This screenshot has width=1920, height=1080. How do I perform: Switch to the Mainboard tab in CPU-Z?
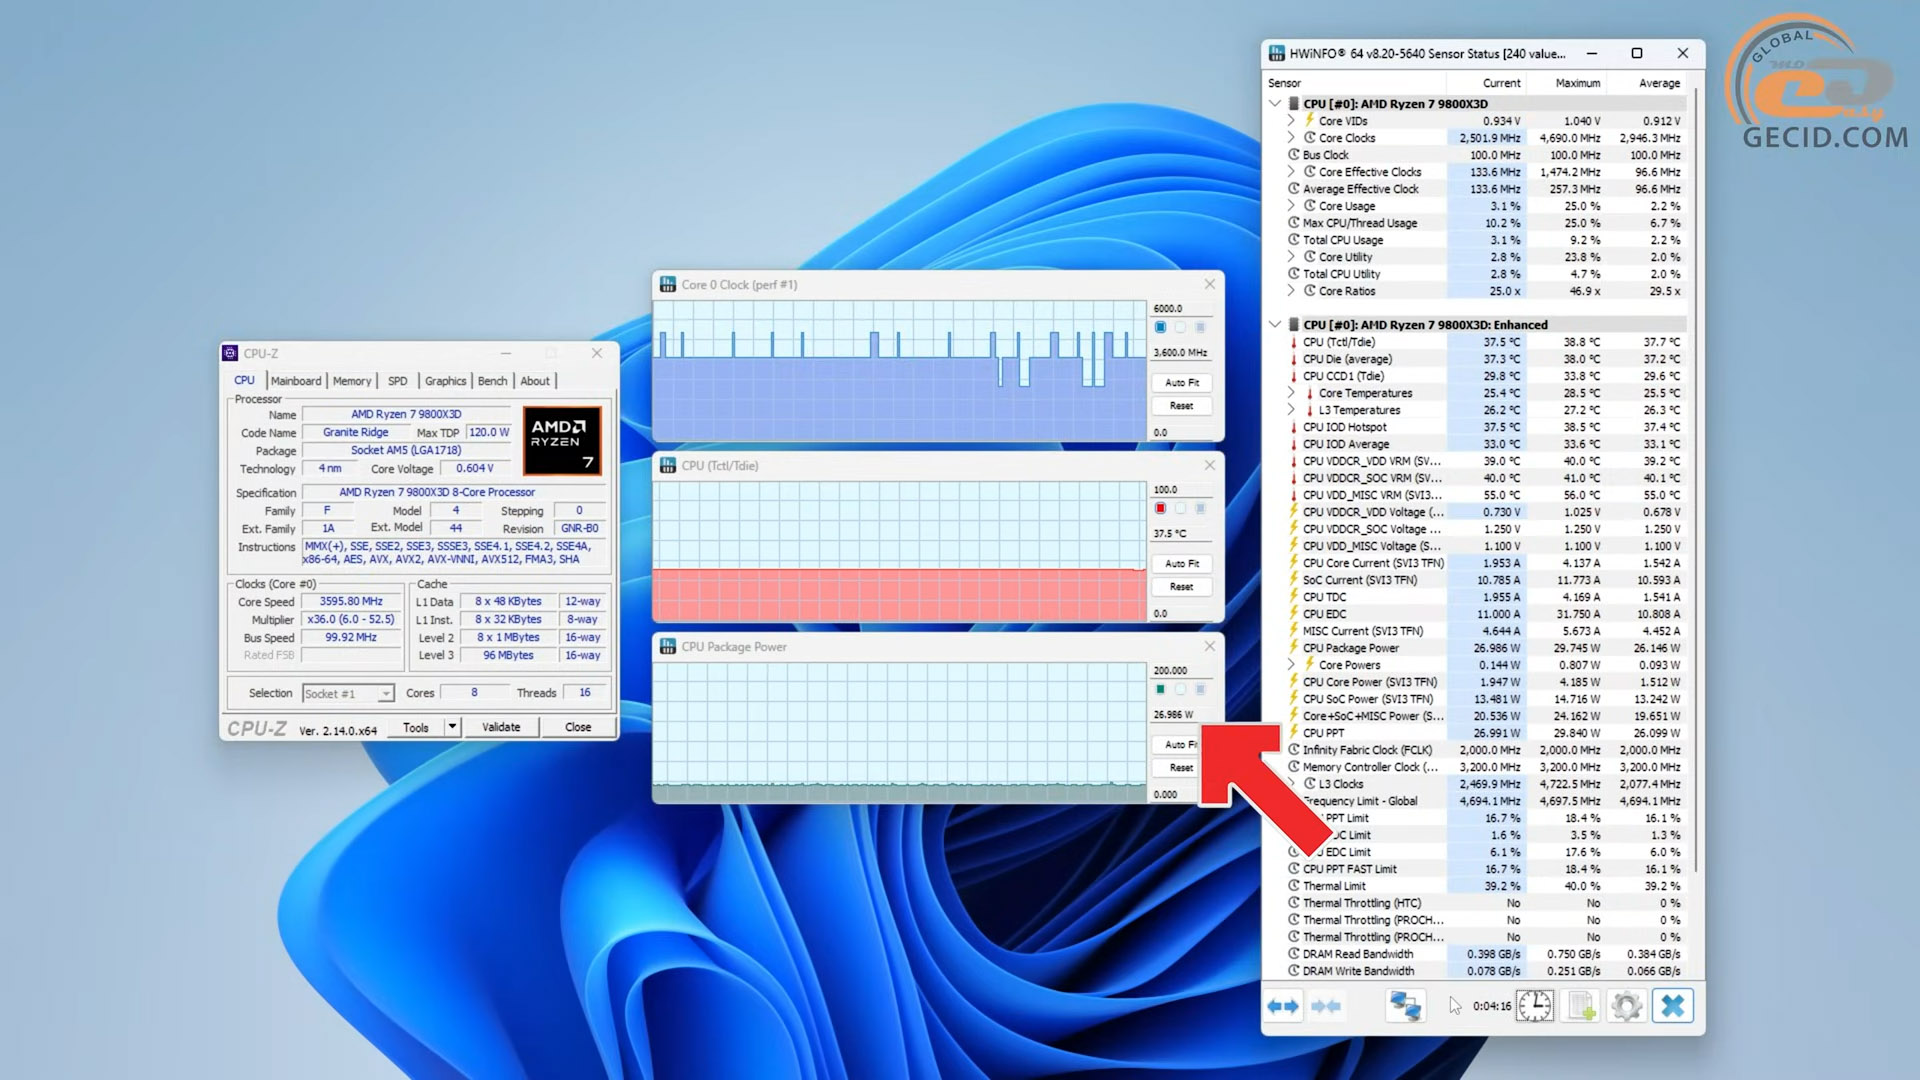(296, 381)
